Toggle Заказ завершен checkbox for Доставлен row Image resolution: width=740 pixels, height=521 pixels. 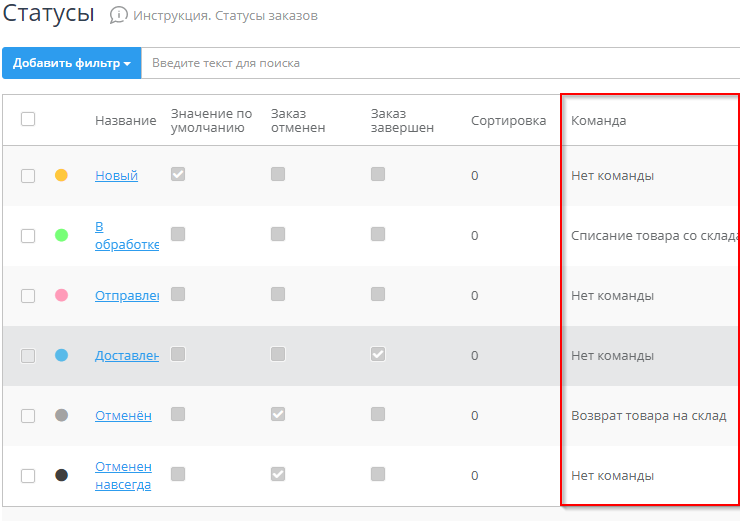(x=378, y=354)
